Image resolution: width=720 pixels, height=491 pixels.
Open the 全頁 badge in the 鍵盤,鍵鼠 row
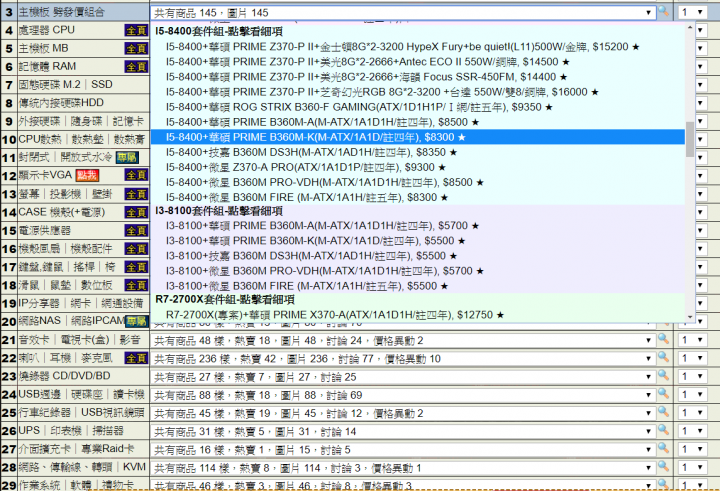point(136,267)
